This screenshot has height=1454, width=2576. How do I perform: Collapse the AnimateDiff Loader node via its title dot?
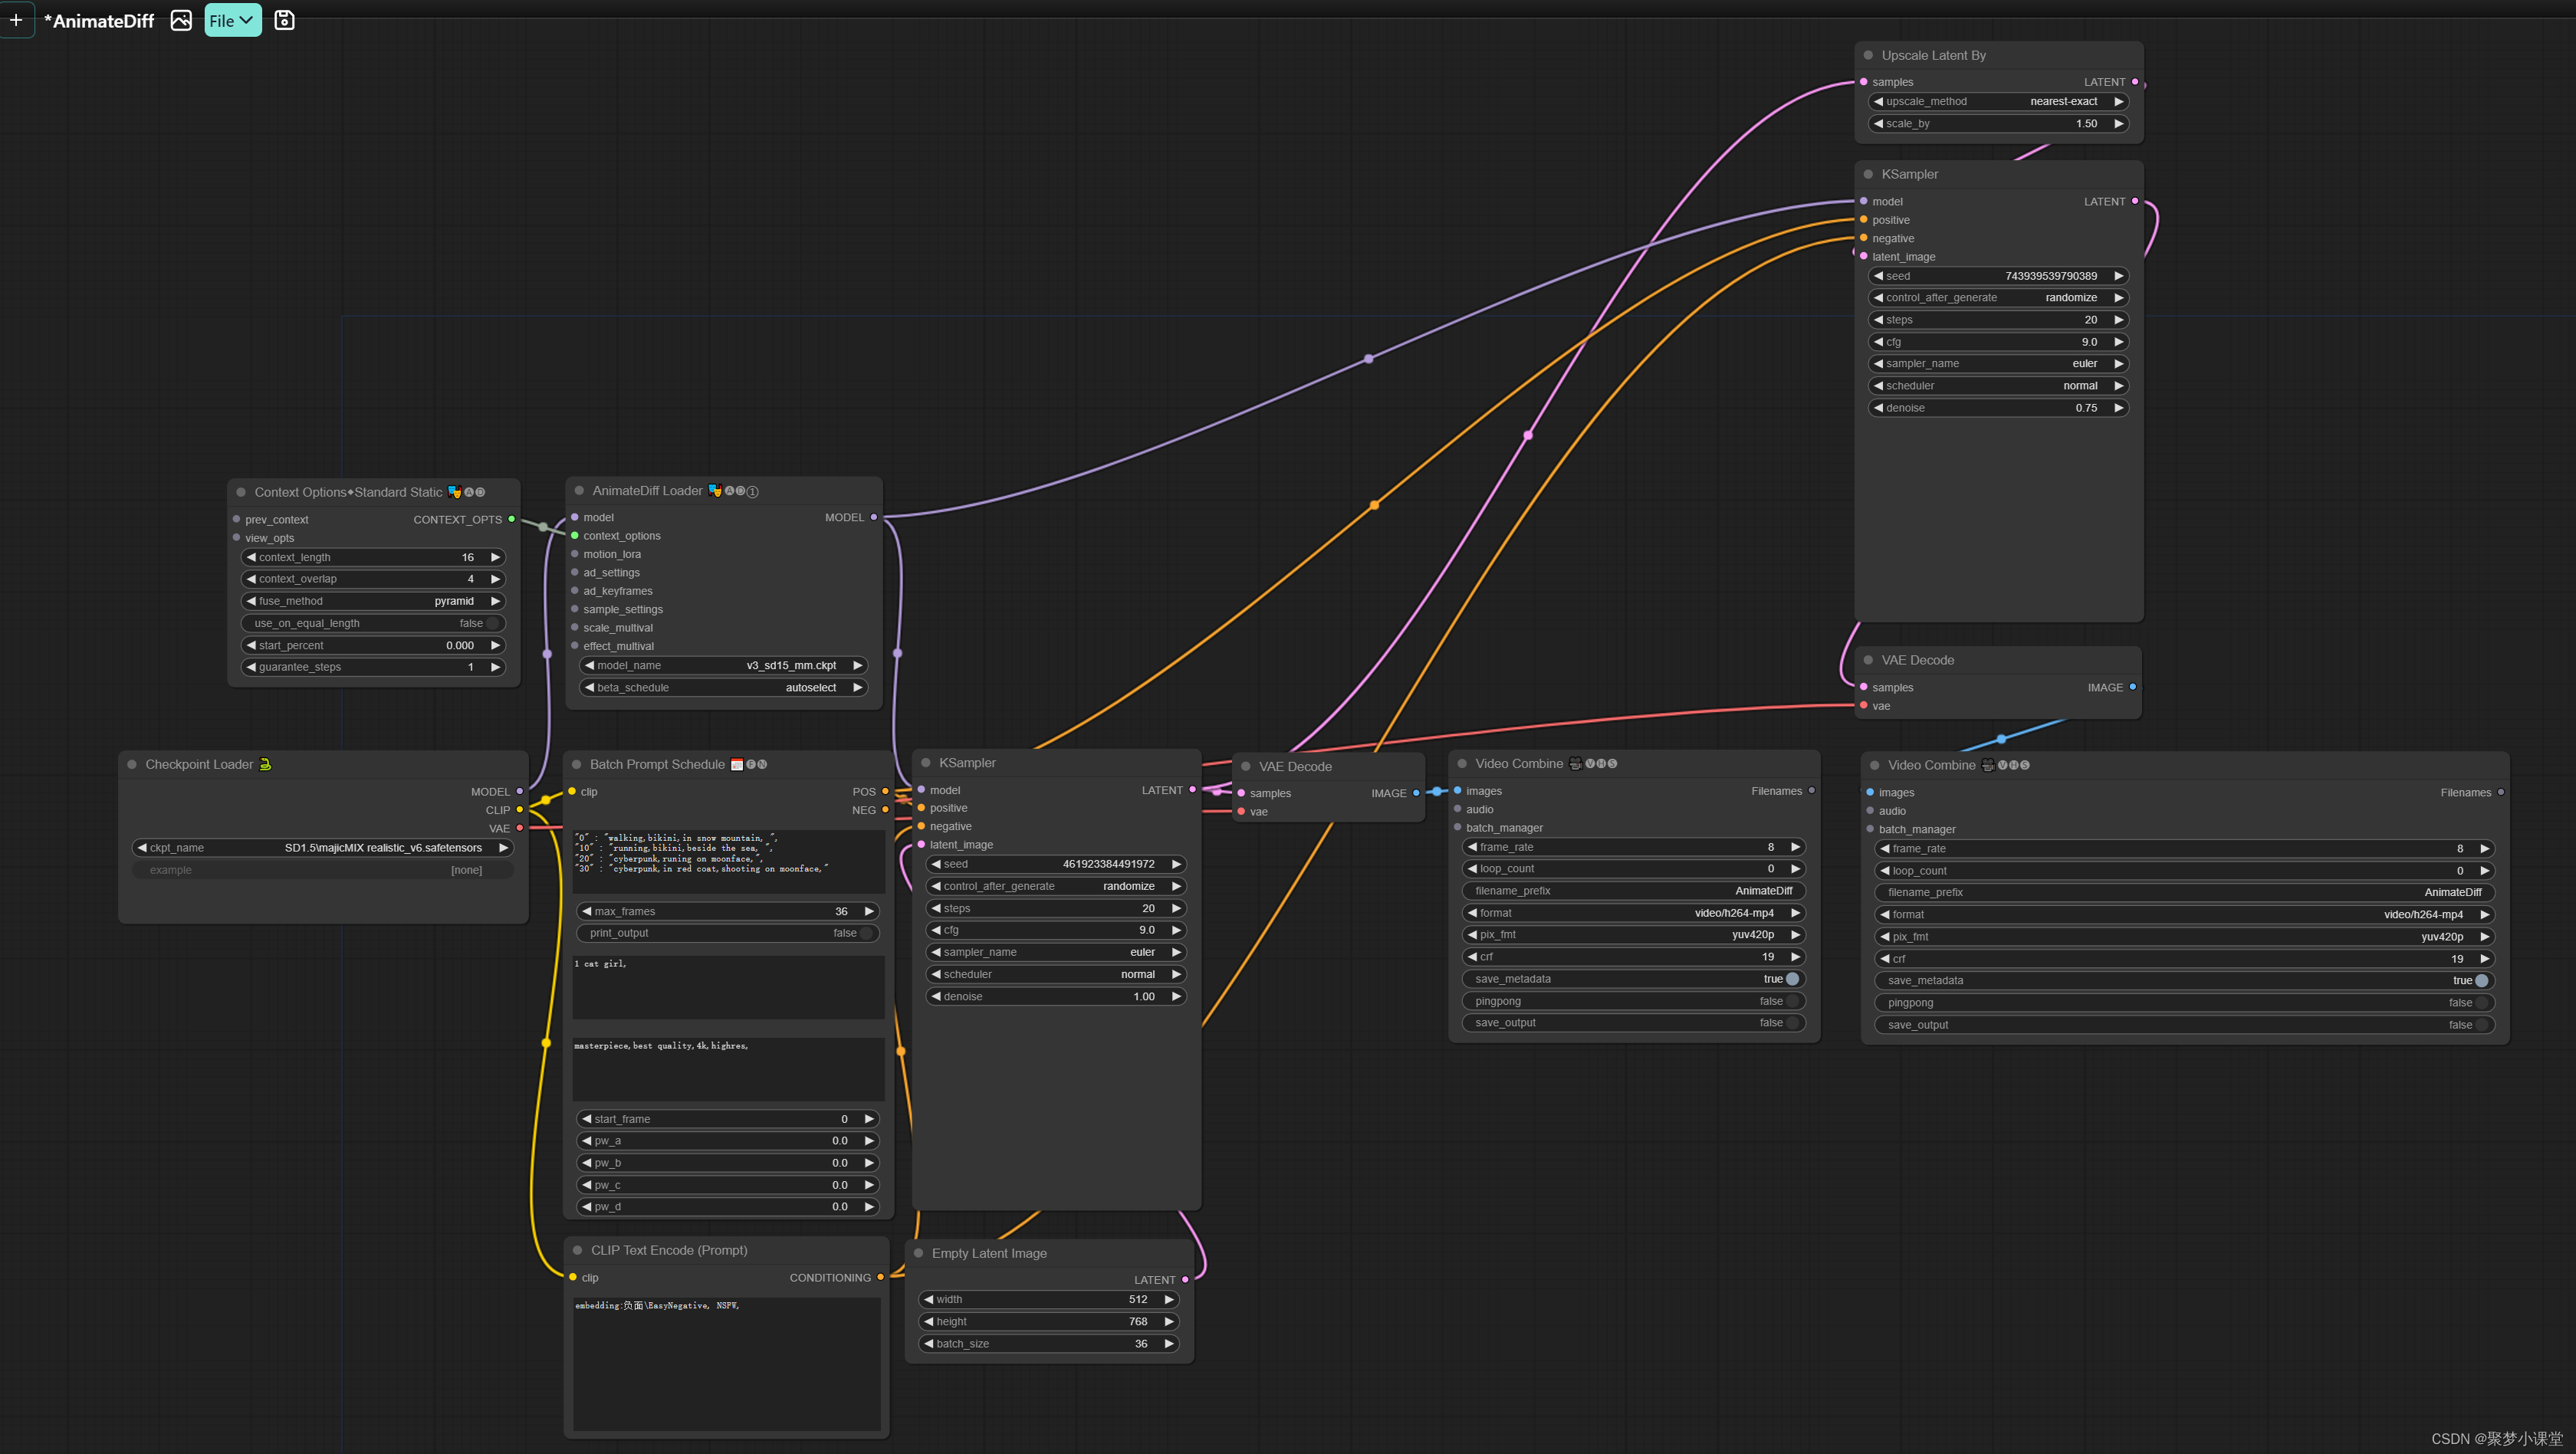[579, 491]
